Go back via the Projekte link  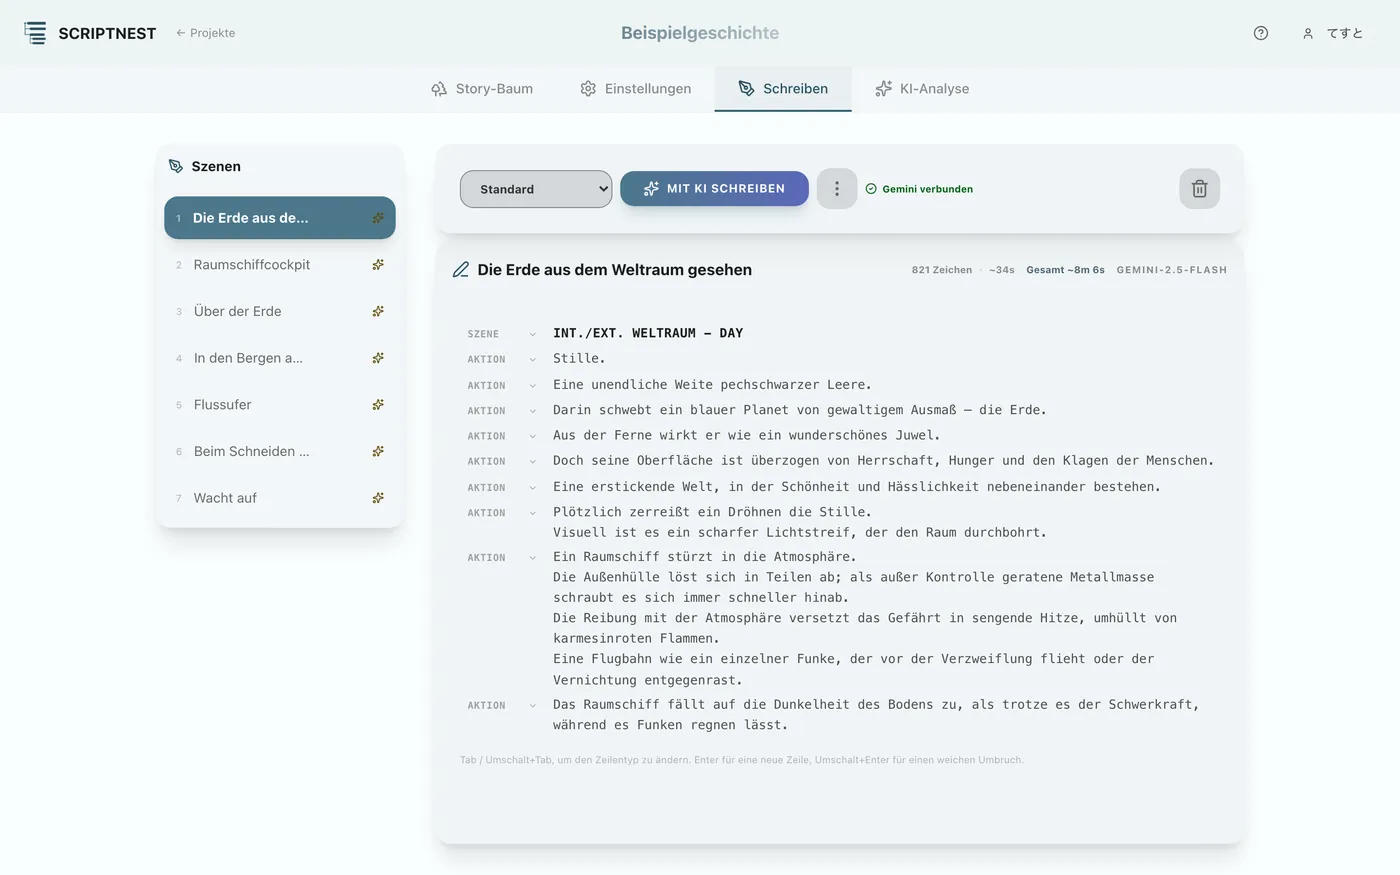pyautogui.click(x=206, y=33)
